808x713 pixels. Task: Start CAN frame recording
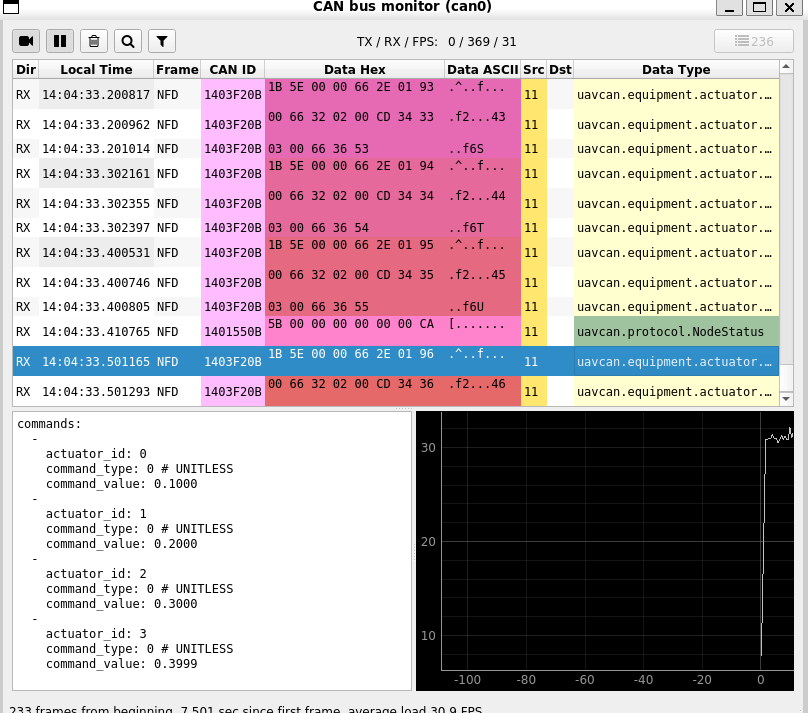[26, 41]
